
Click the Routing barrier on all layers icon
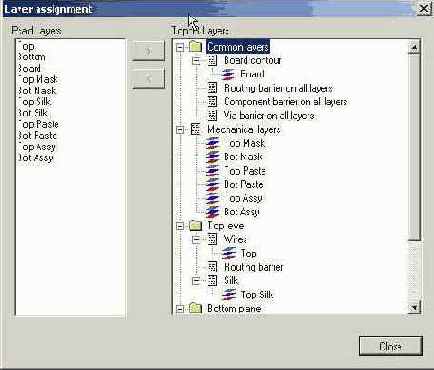point(212,88)
